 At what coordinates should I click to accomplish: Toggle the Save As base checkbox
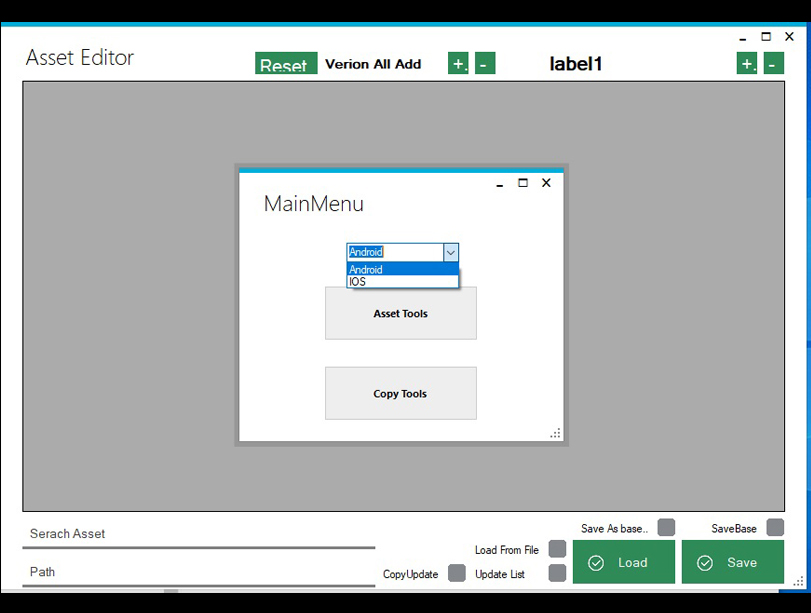666,527
